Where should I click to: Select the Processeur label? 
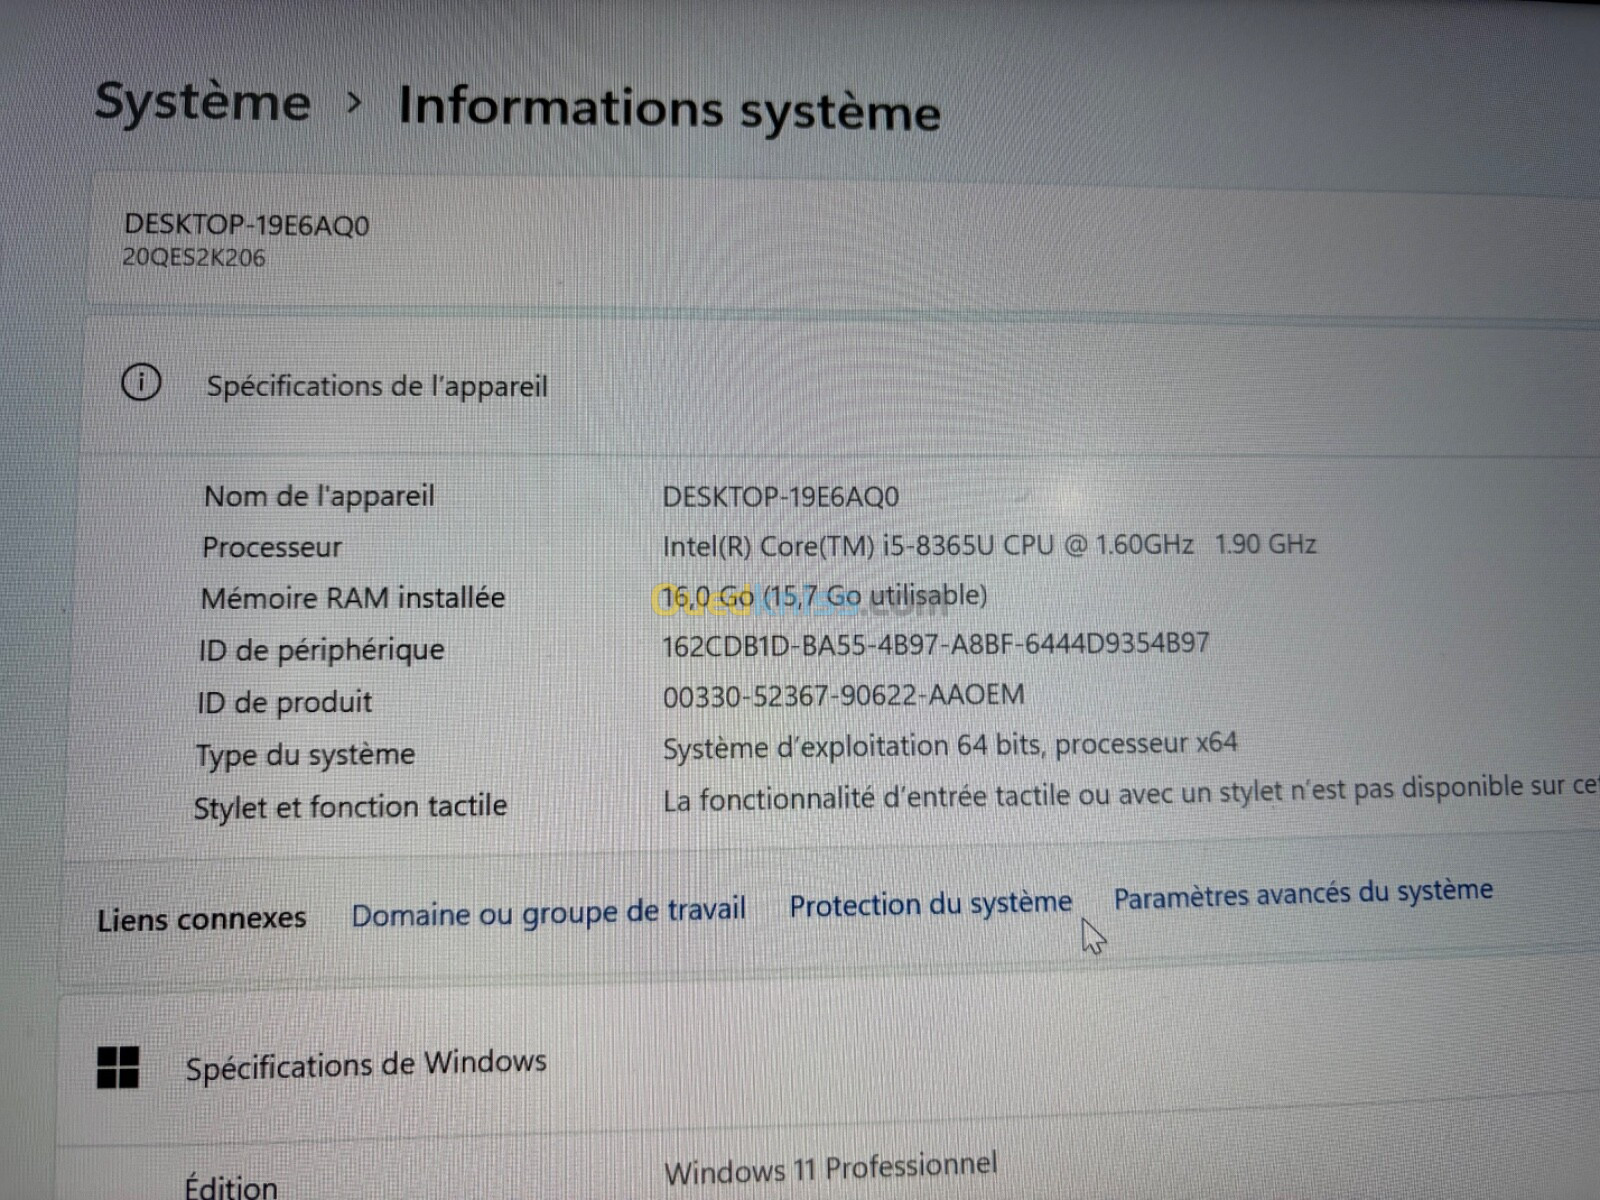pos(272,547)
